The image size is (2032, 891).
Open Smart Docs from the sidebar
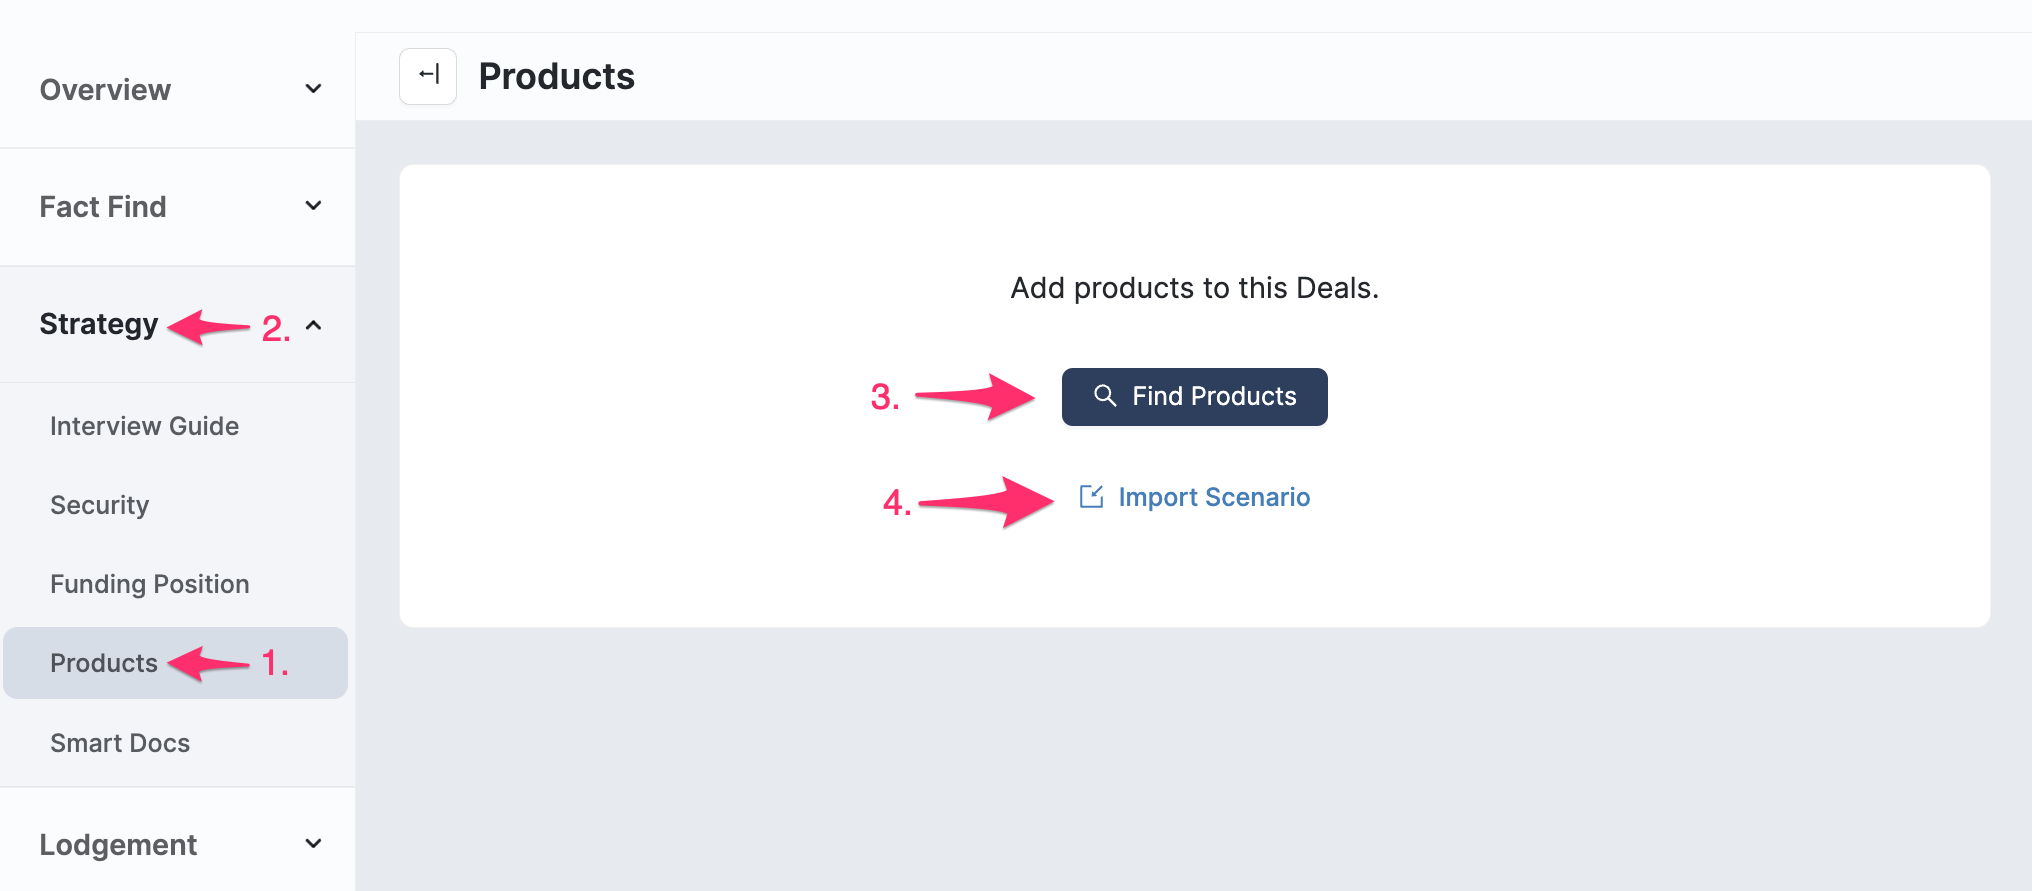coord(120,743)
